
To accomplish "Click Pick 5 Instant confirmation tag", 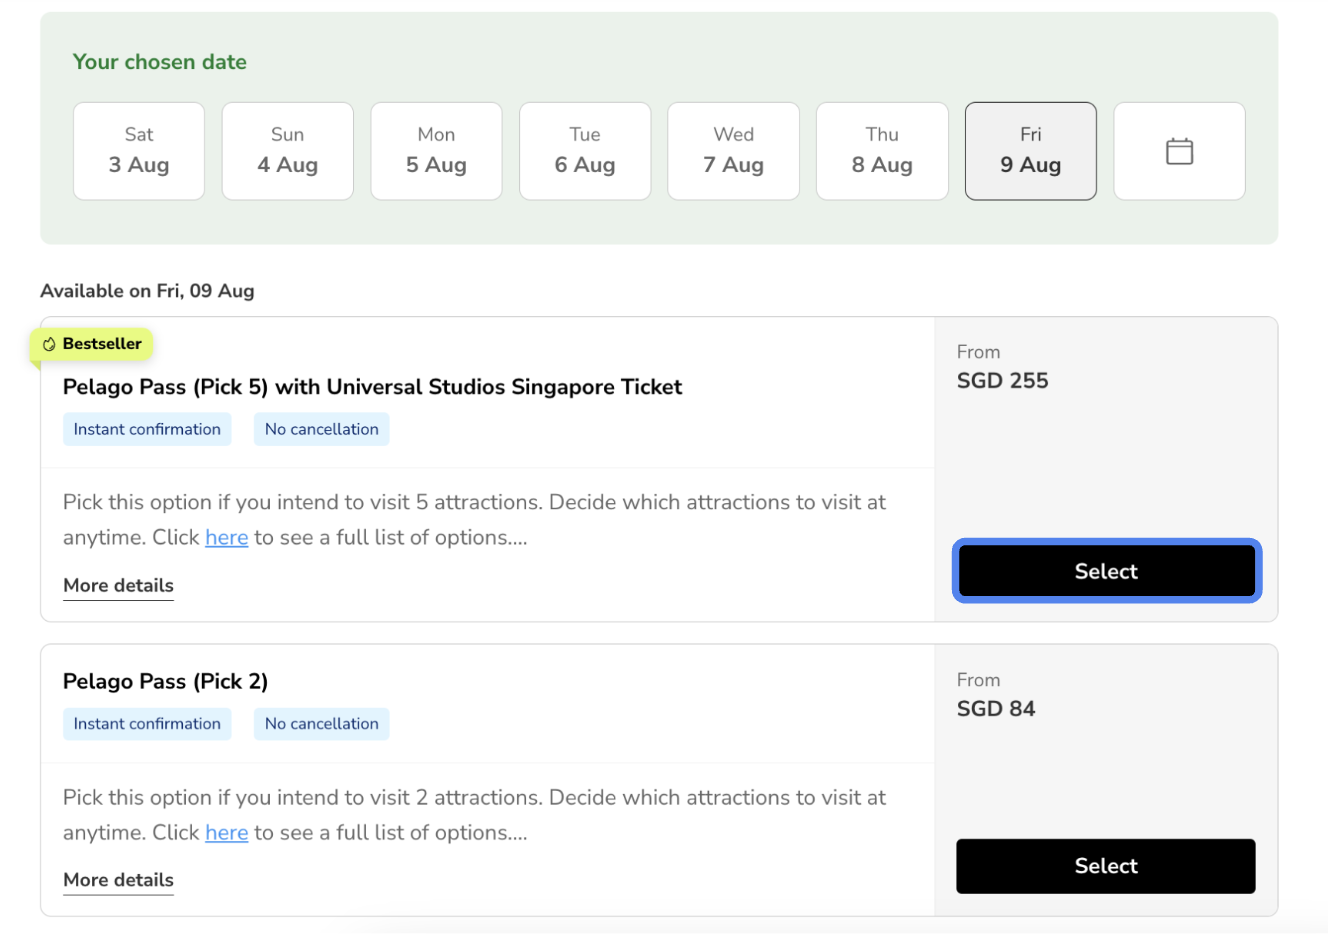I will pyautogui.click(x=147, y=429).
